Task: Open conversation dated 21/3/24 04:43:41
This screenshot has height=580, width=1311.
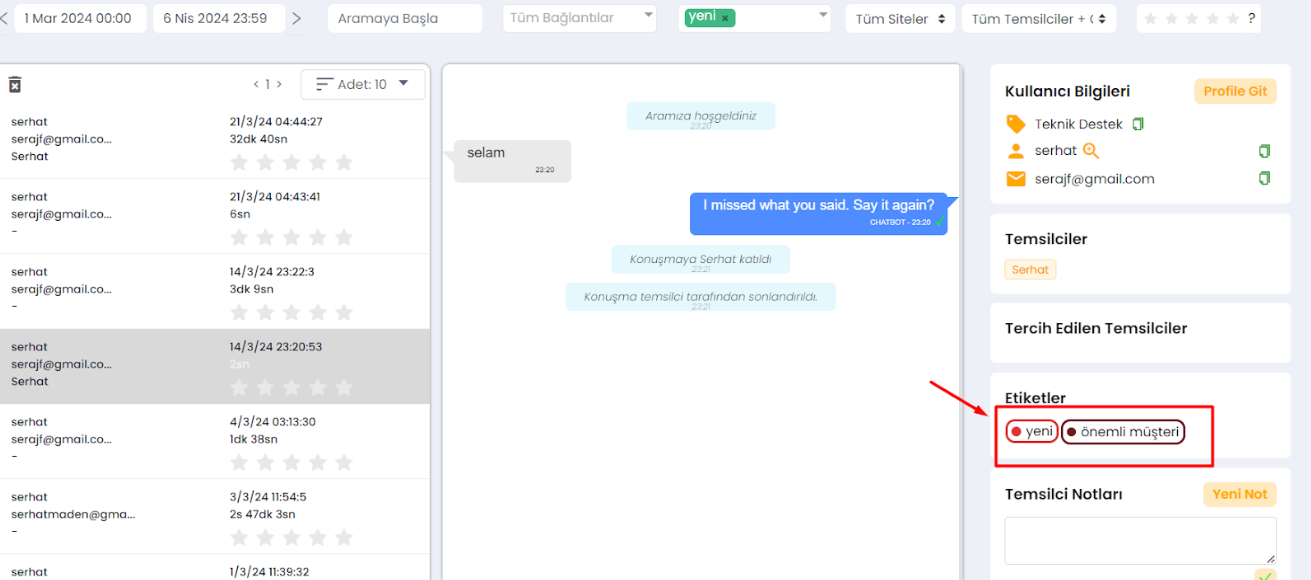Action: click(215, 216)
